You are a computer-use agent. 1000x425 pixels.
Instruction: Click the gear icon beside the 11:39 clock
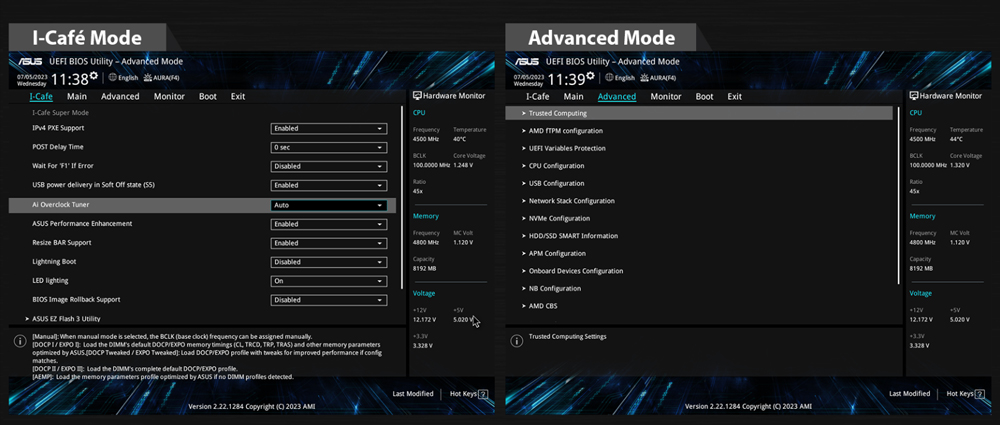coord(590,76)
